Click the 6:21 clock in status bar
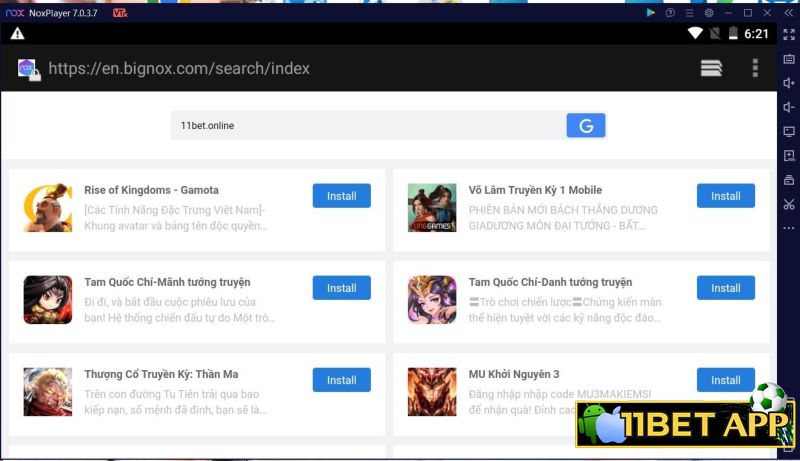 pyautogui.click(x=756, y=34)
